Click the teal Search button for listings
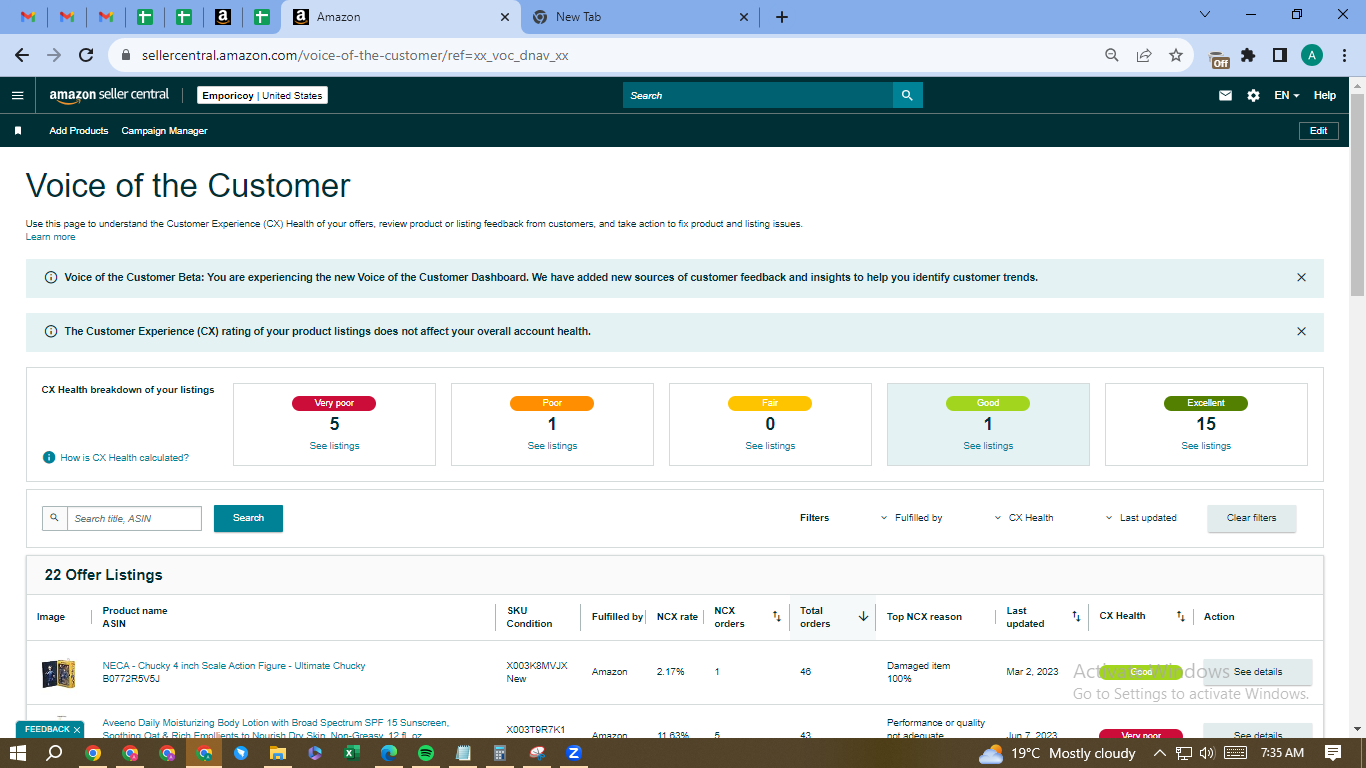The height and width of the screenshot is (768, 1366). click(248, 518)
